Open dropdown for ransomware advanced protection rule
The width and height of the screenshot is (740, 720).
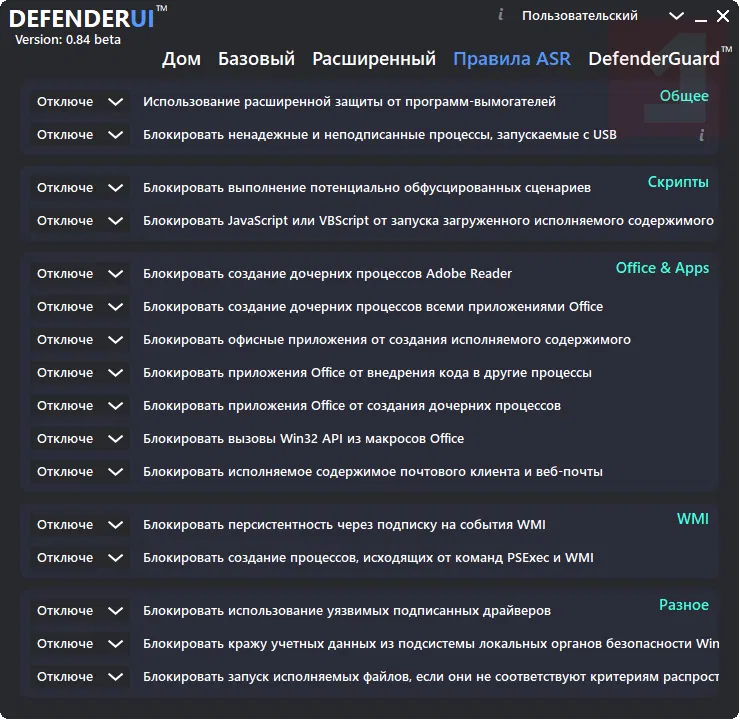coord(80,102)
